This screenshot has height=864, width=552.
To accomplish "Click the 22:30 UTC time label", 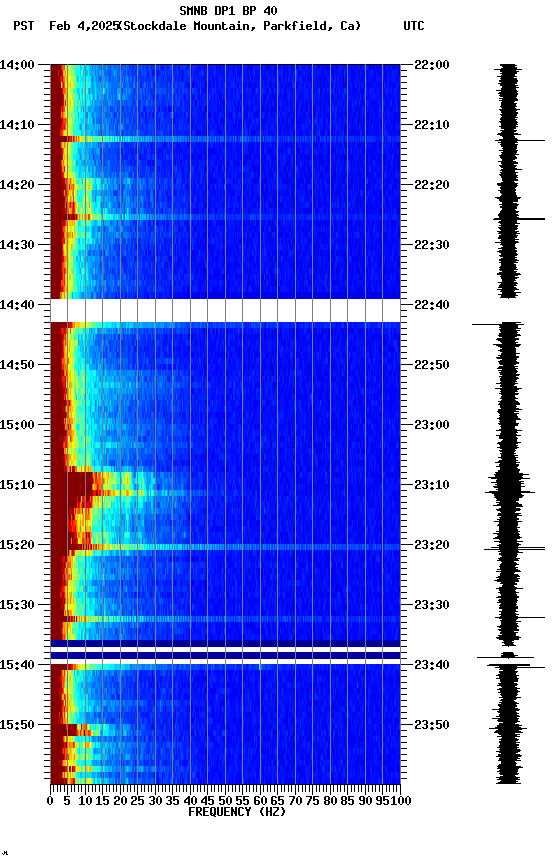I will (x=432, y=245).
